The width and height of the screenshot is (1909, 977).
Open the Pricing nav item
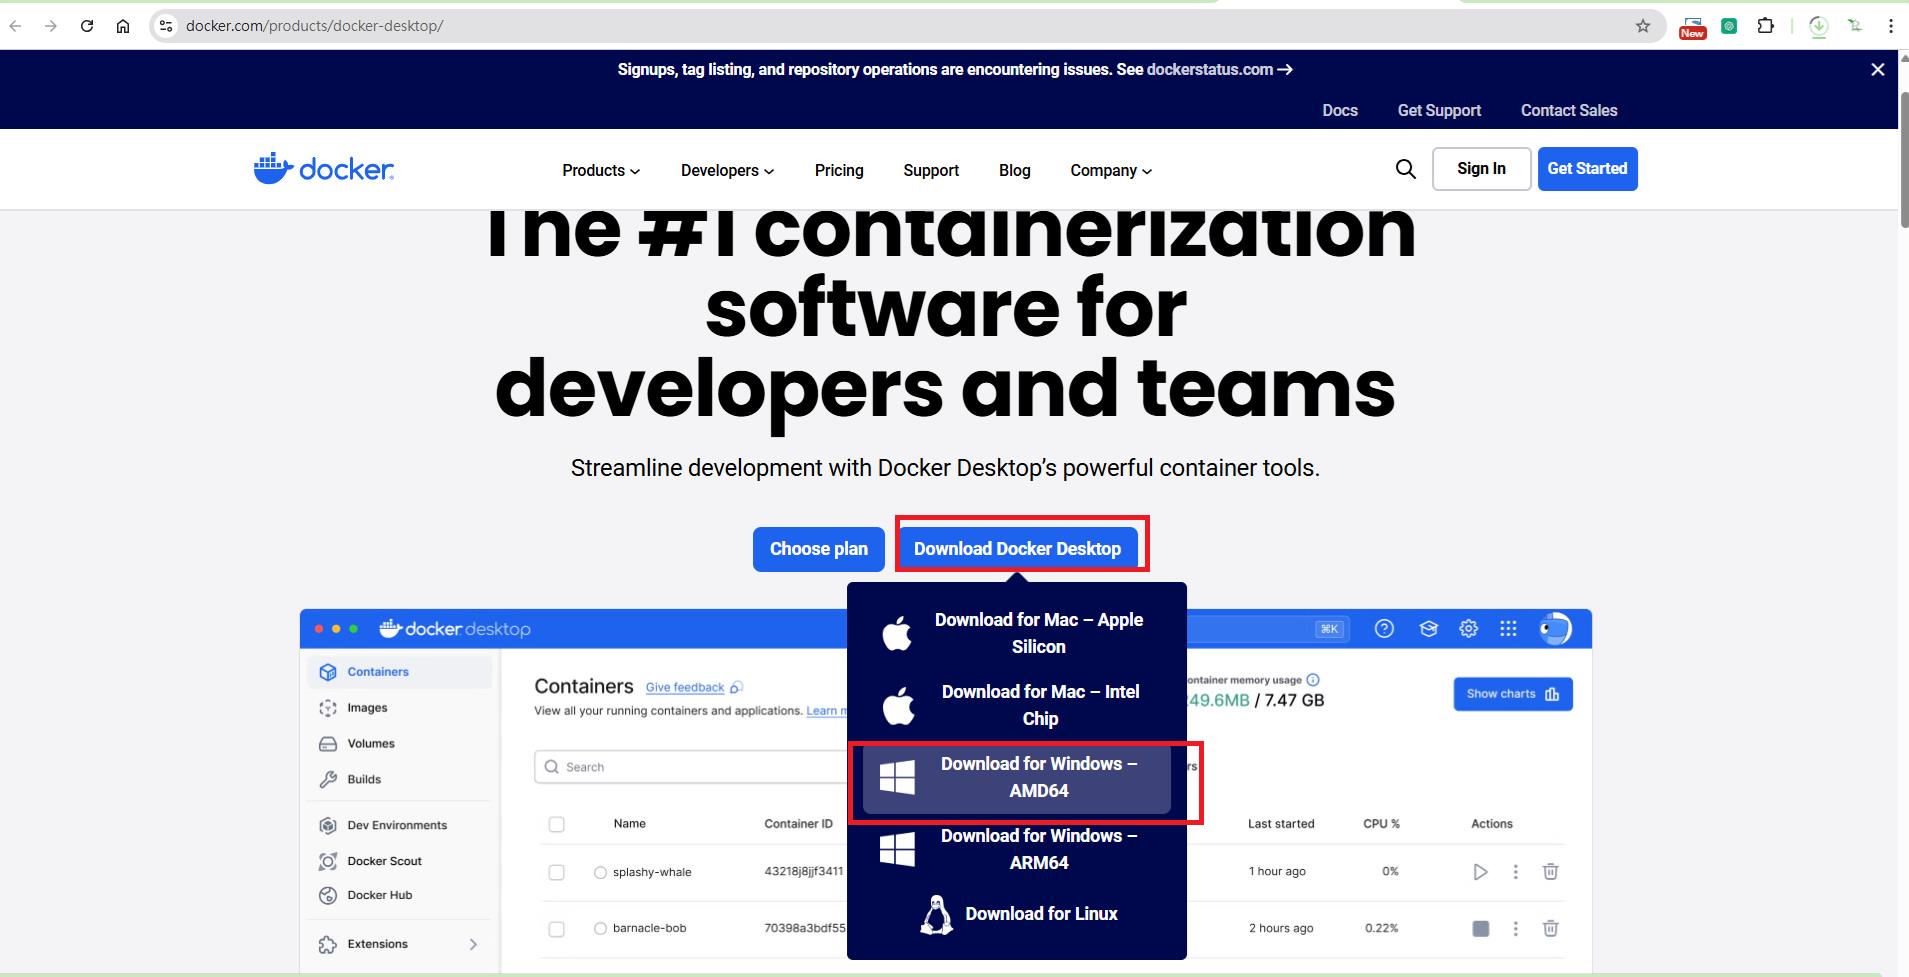pyautogui.click(x=839, y=171)
